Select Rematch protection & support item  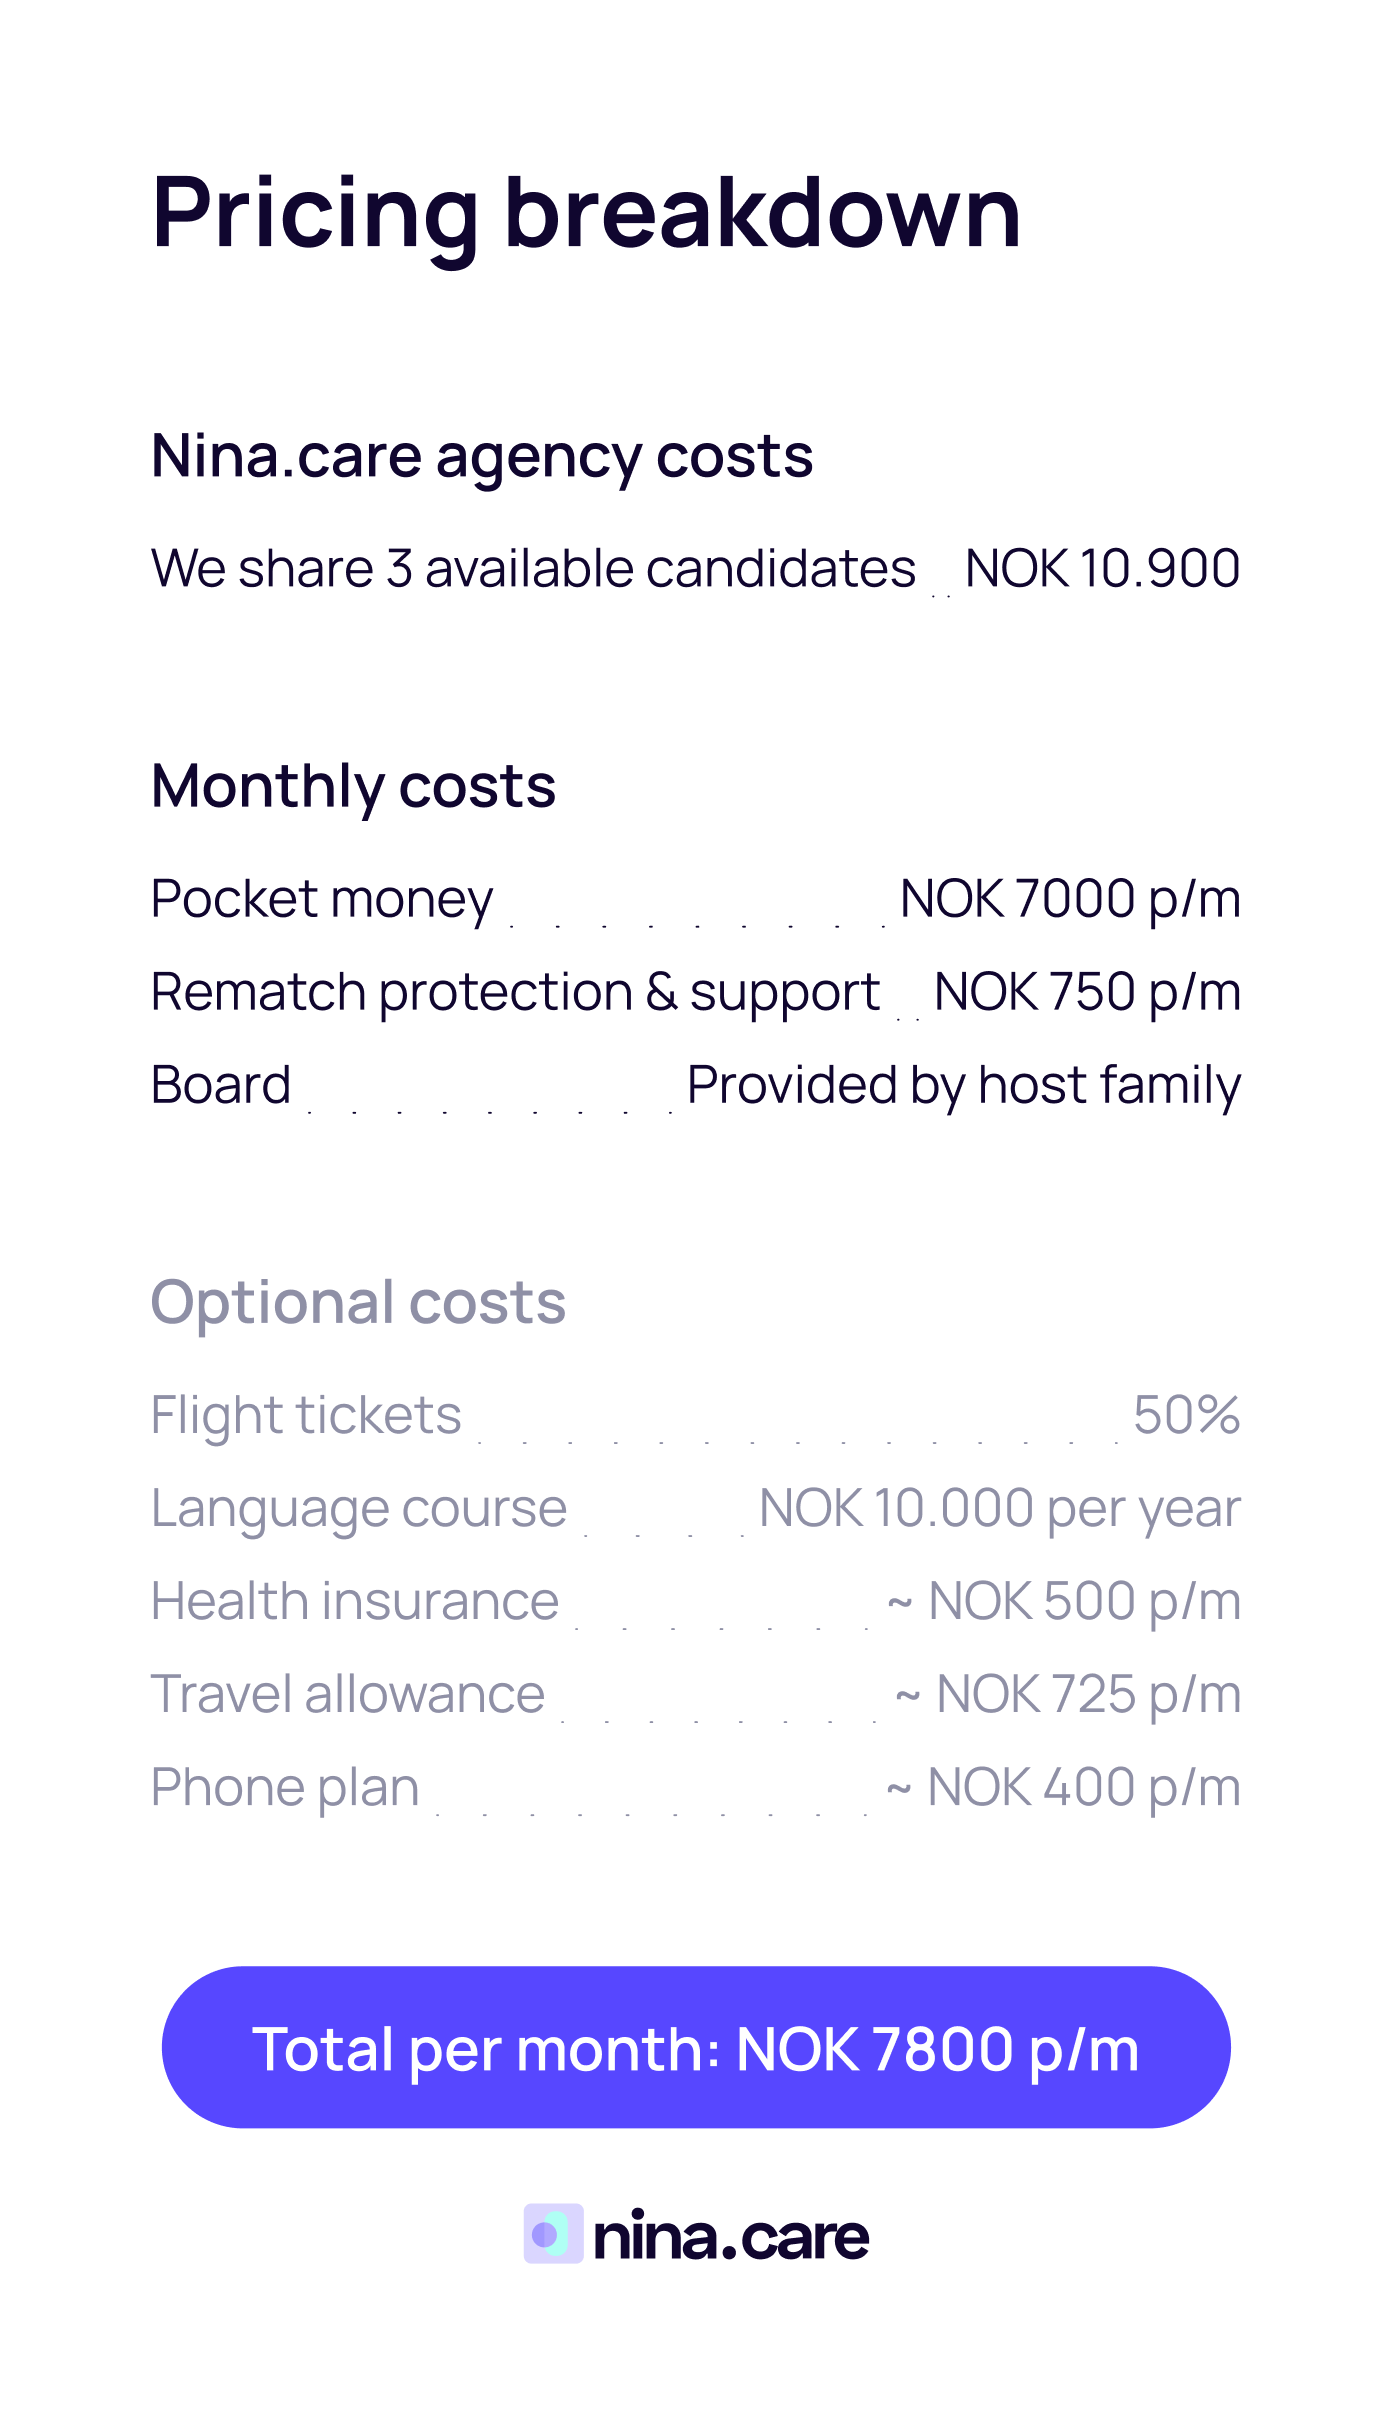pyautogui.click(x=515, y=992)
